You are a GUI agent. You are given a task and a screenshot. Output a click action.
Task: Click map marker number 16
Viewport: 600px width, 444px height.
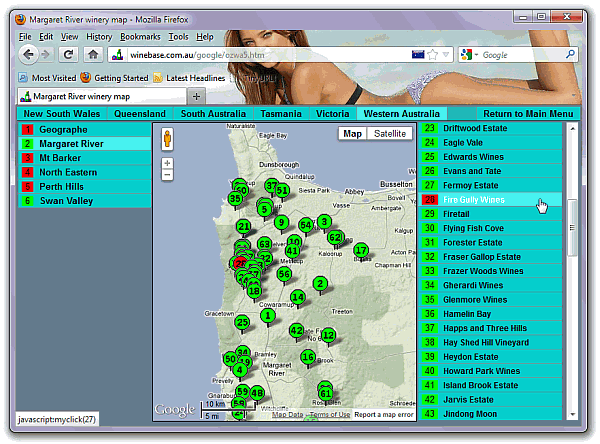click(x=308, y=357)
